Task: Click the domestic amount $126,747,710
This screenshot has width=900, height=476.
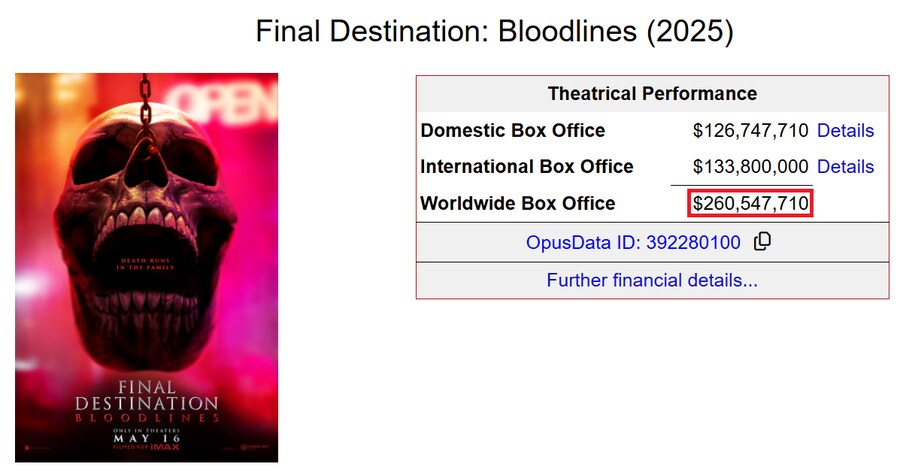Action: (750, 130)
